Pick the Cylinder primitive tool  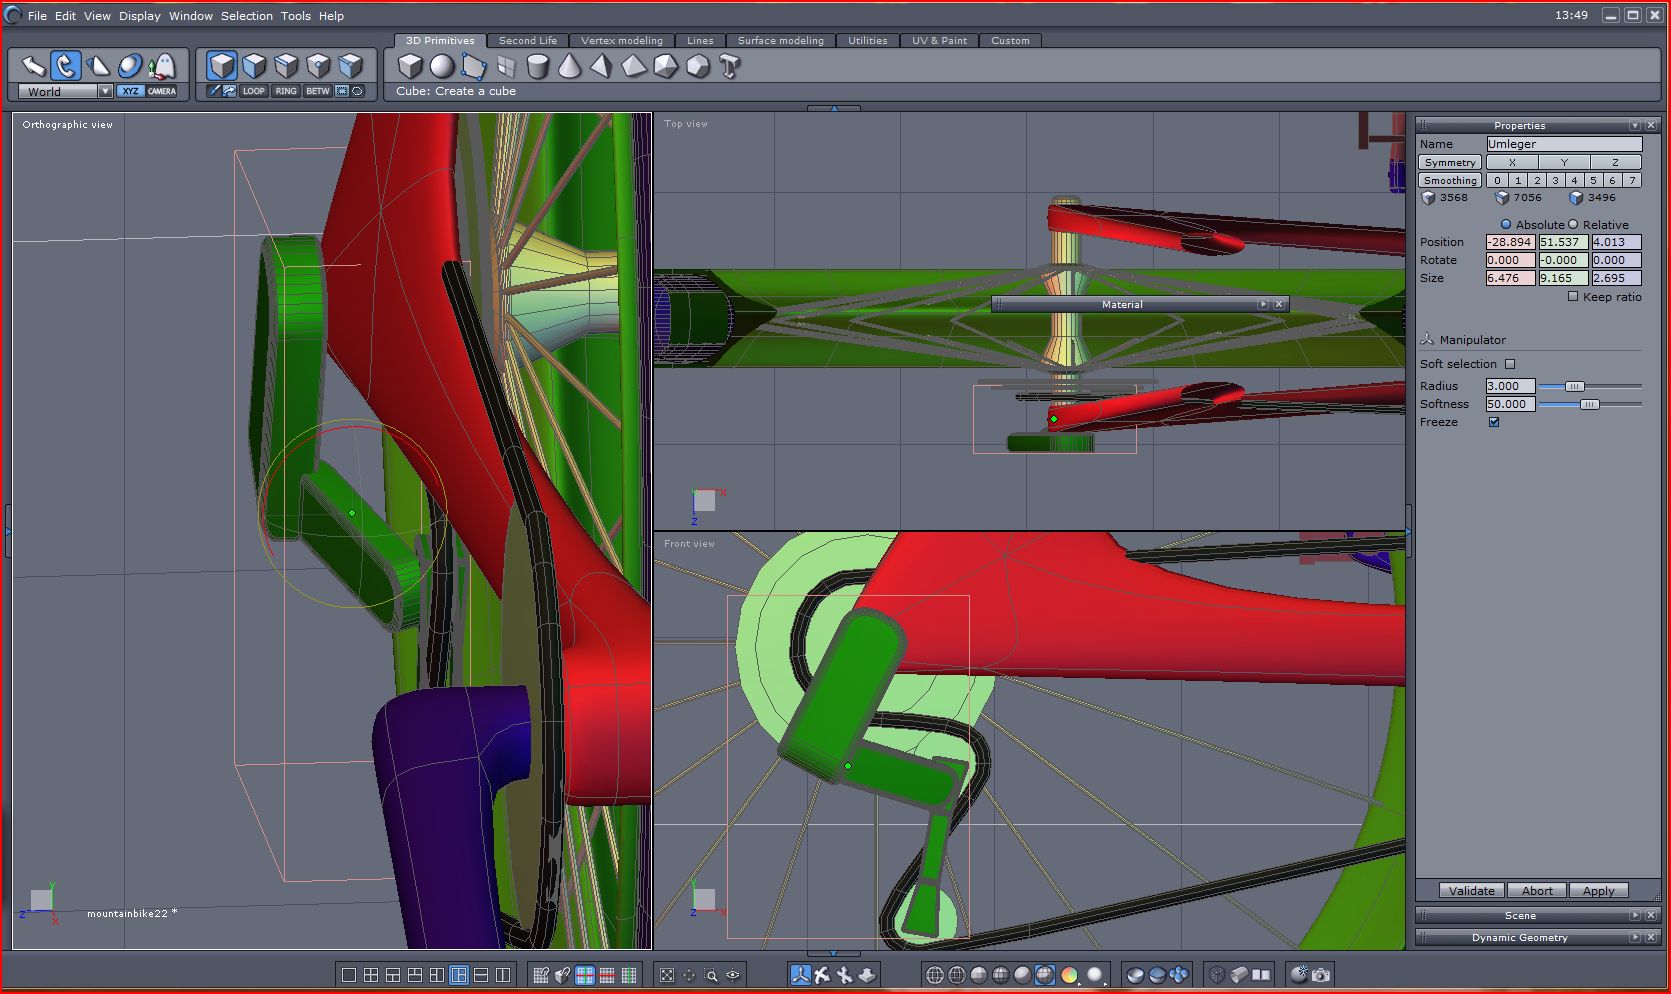[x=538, y=66]
